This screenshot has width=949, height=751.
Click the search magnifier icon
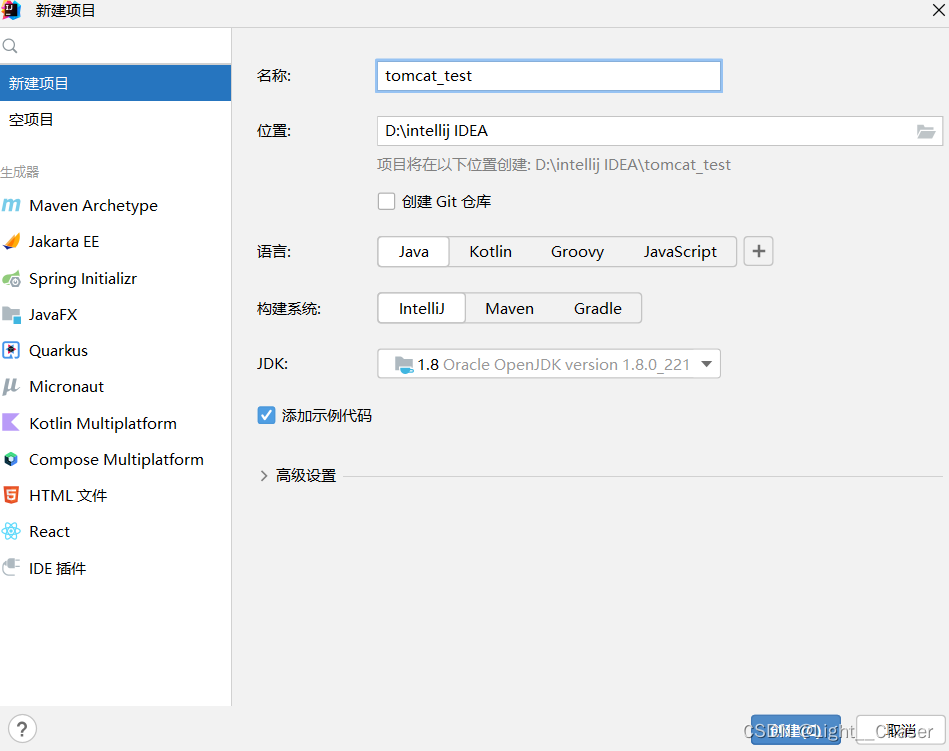10,46
